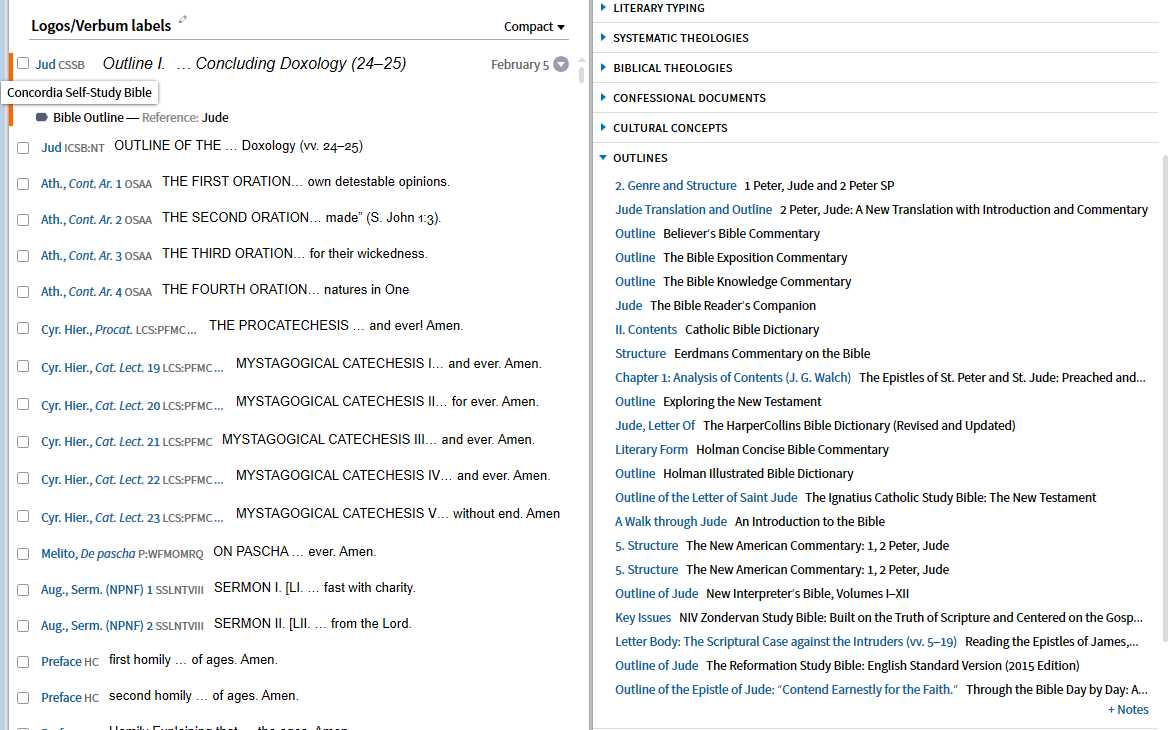Click the right panel vertical scrollbar
This screenshot has height=730, width=1173.
click(x=1165, y=398)
